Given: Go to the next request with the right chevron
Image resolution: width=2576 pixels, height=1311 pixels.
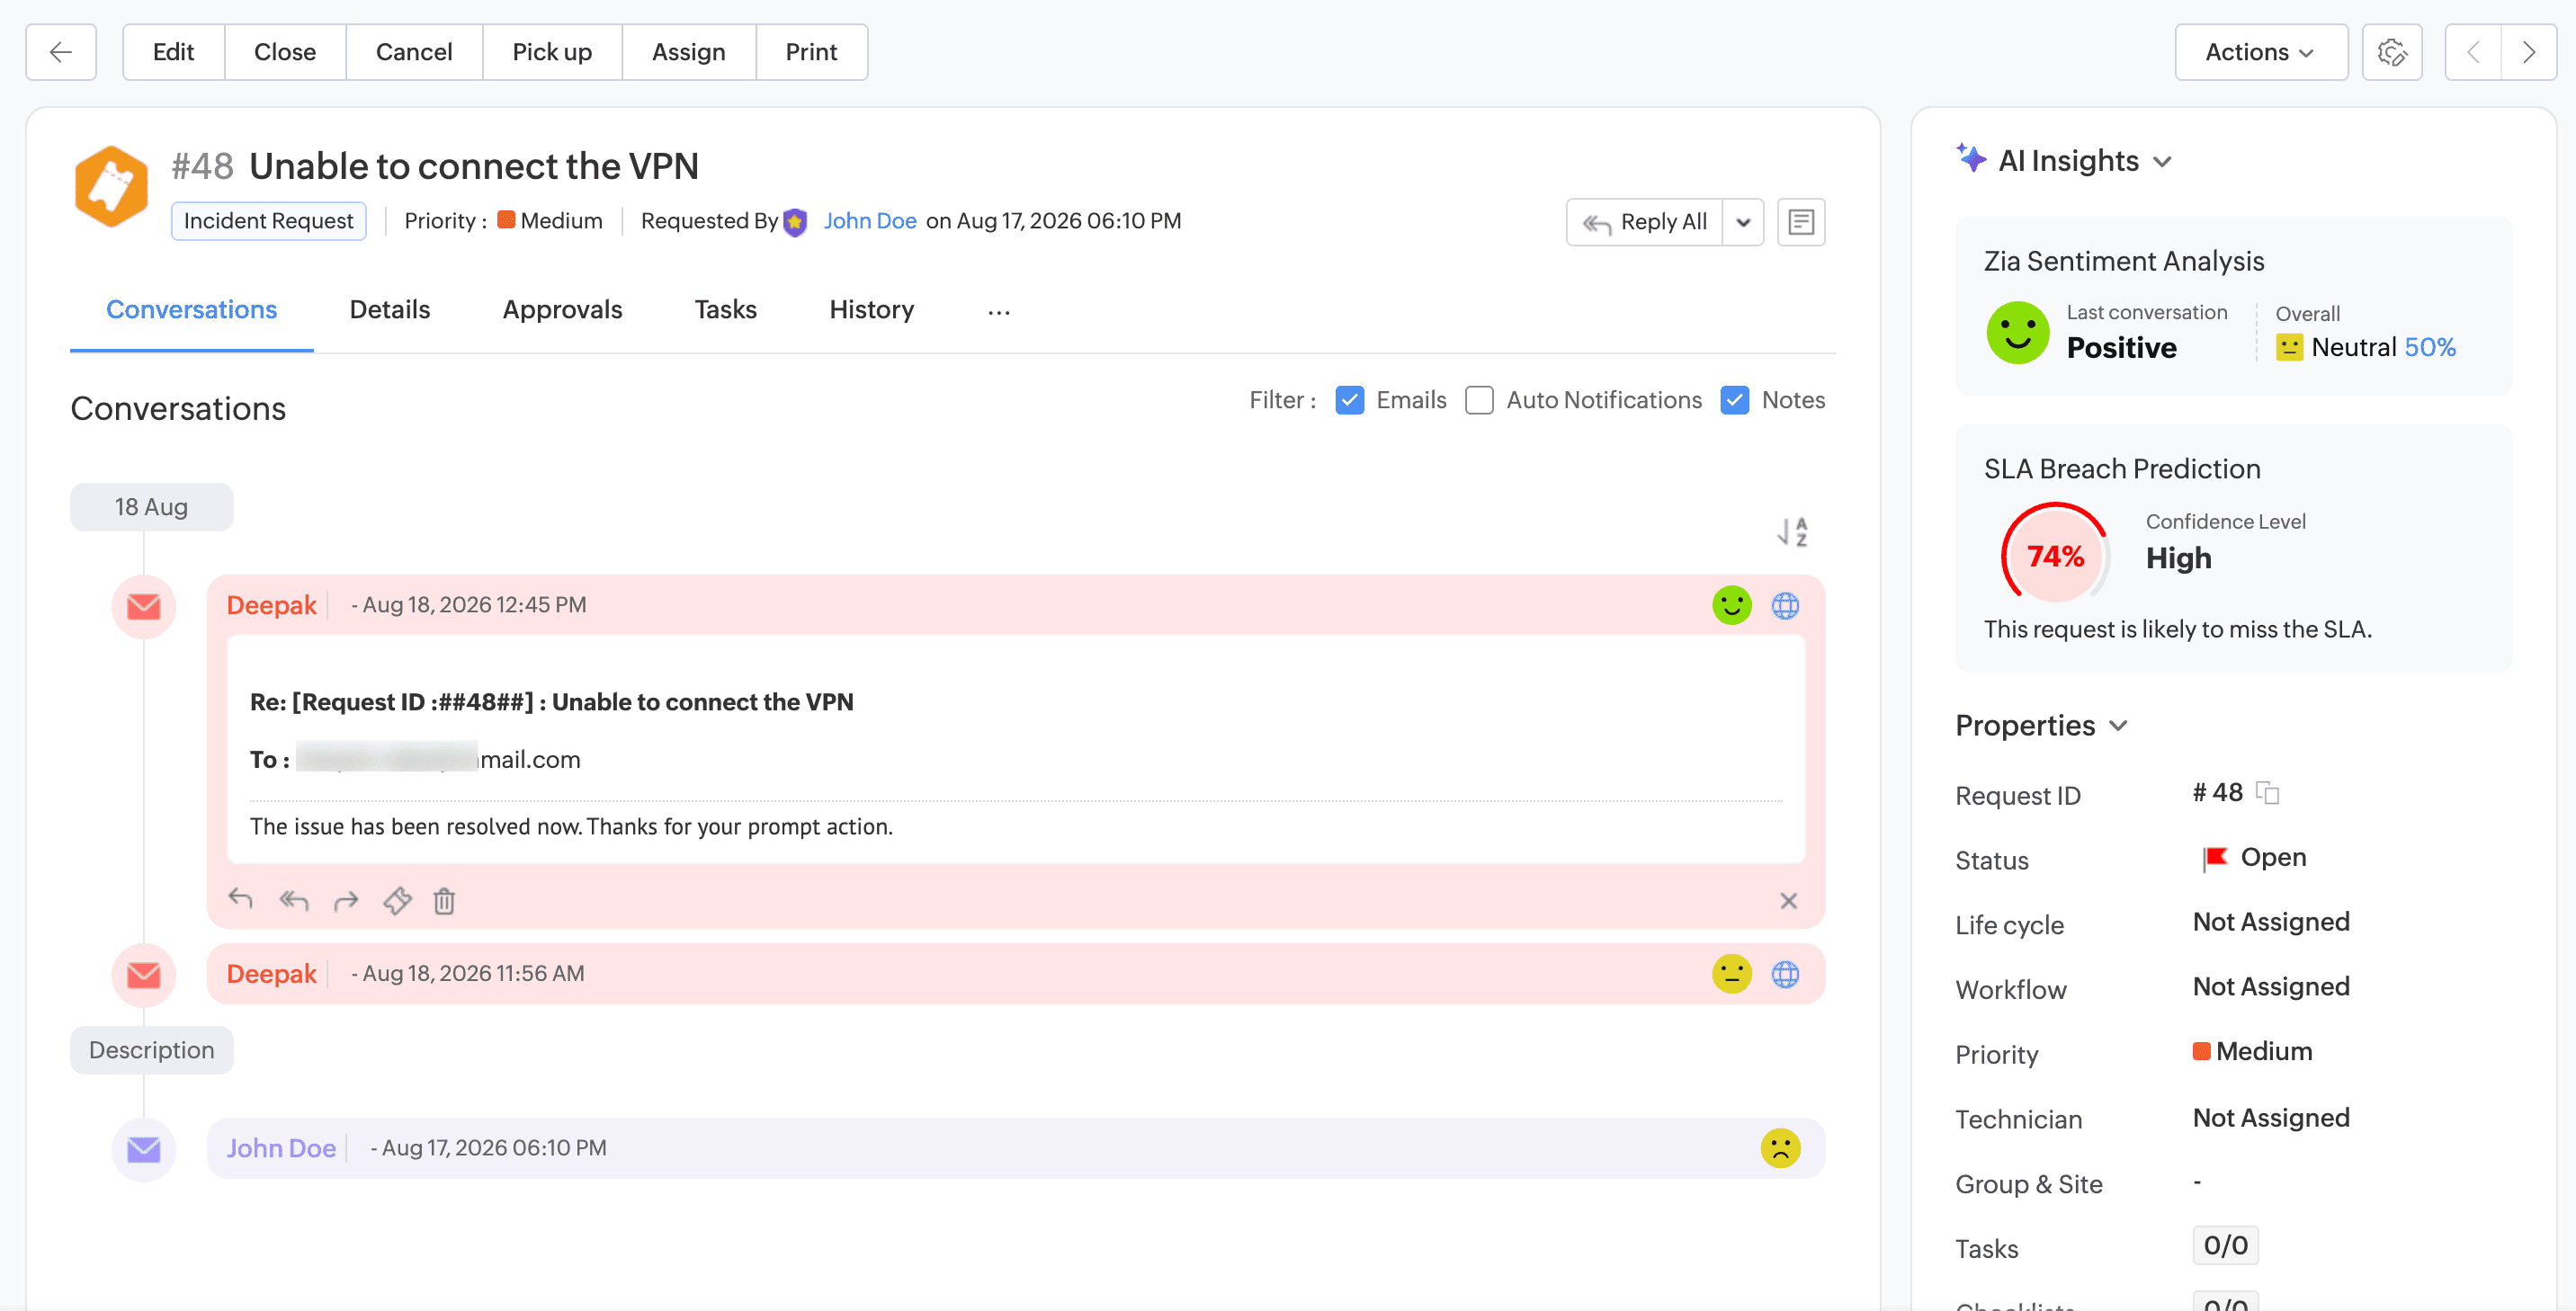Looking at the screenshot, I should coord(2529,52).
